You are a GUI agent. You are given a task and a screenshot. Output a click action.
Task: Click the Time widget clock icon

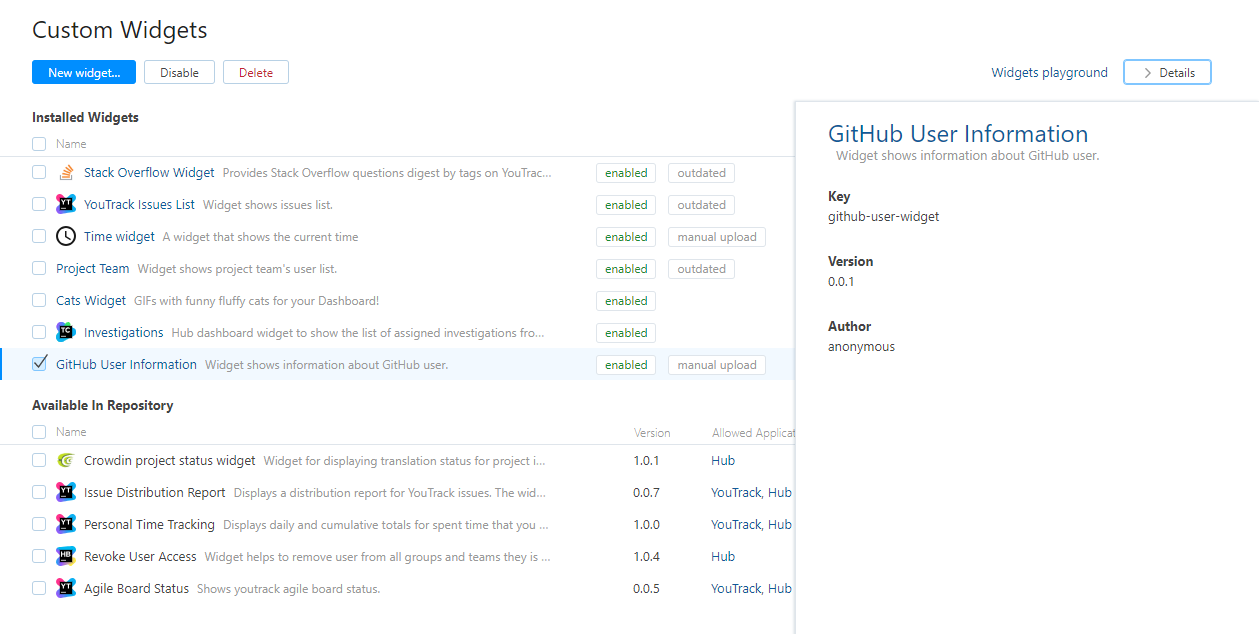(x=66, y=237)
